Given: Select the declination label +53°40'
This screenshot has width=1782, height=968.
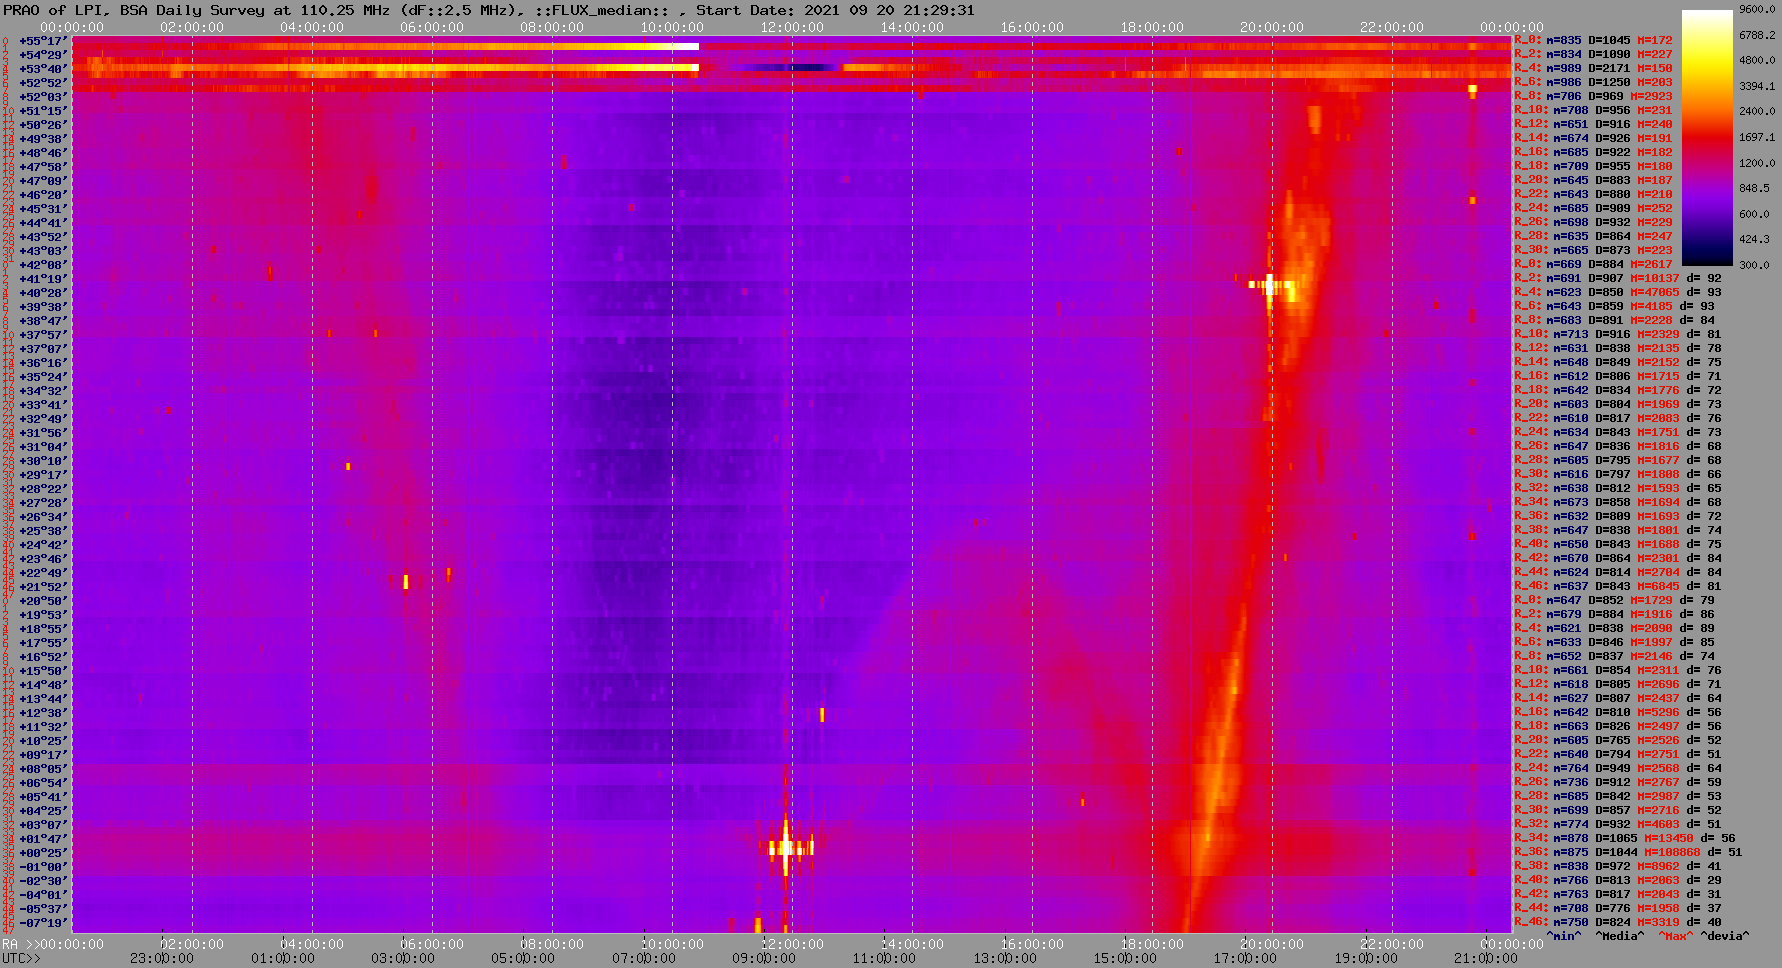Looking at the screenshot, I should click(42, 69).
